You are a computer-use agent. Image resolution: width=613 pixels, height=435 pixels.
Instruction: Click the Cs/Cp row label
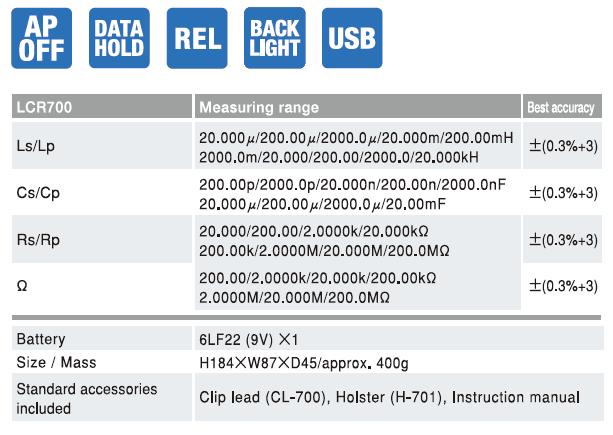pos(38,193)
